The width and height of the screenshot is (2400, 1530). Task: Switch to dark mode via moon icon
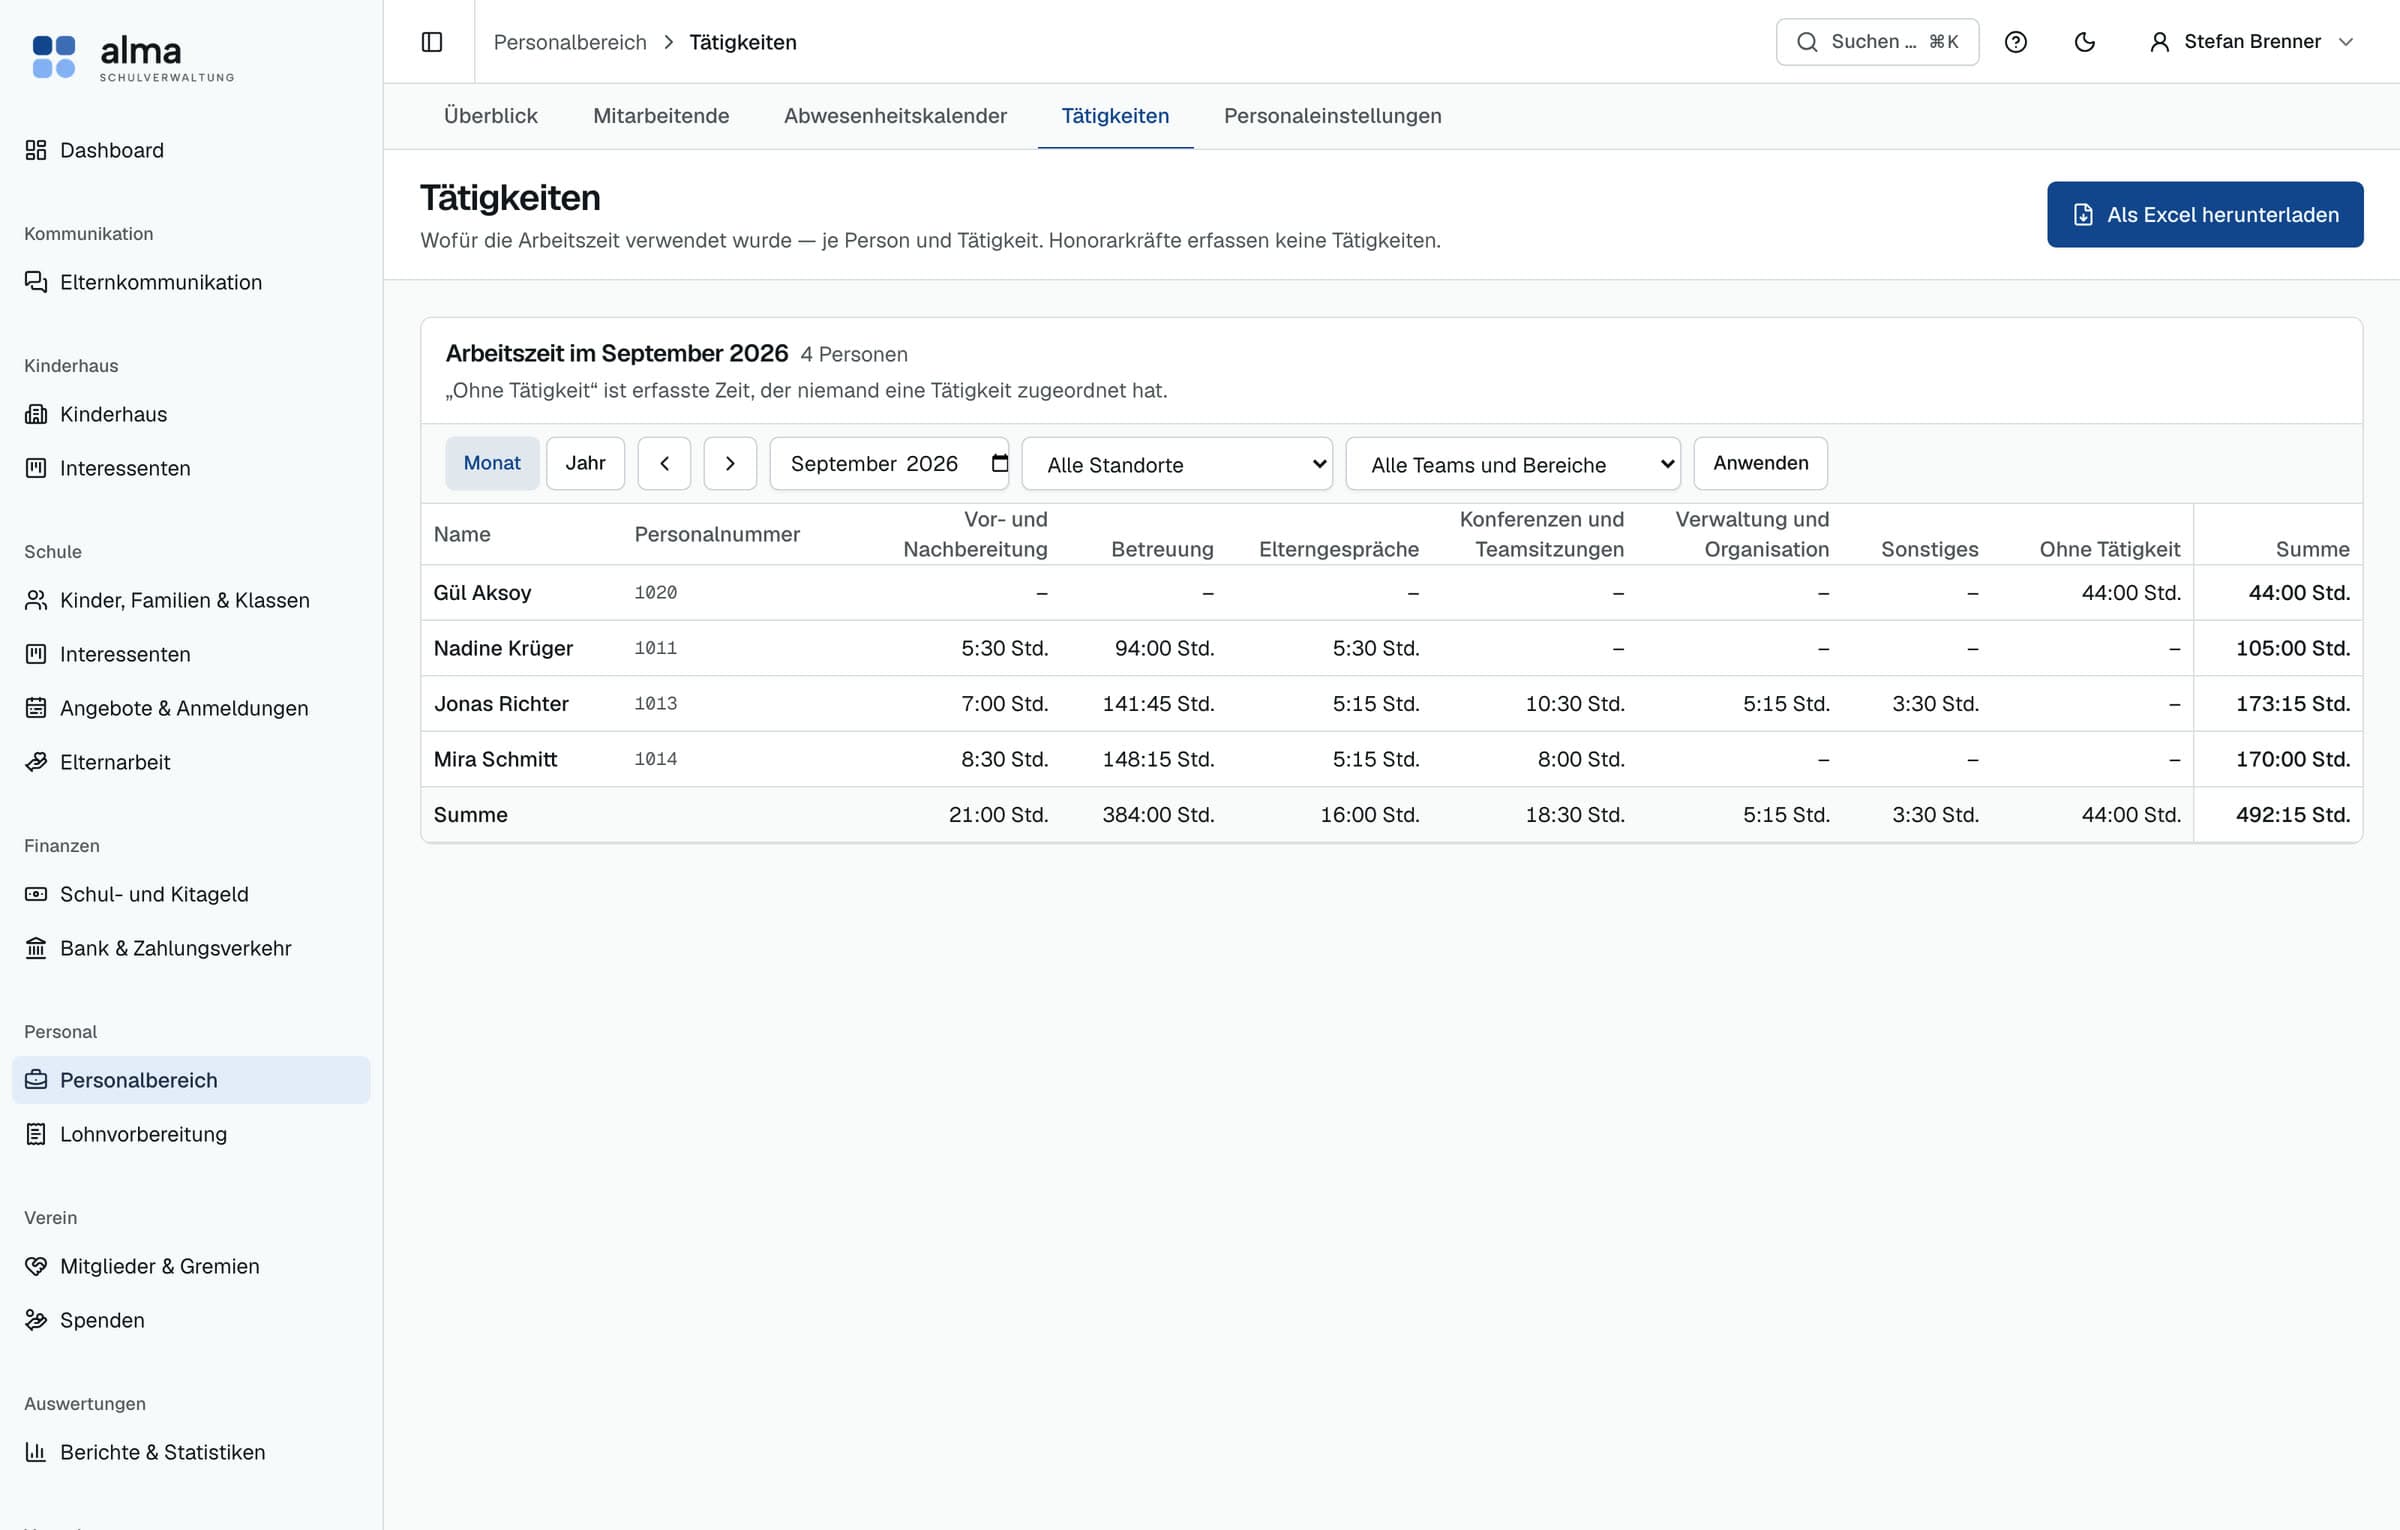2085,42
